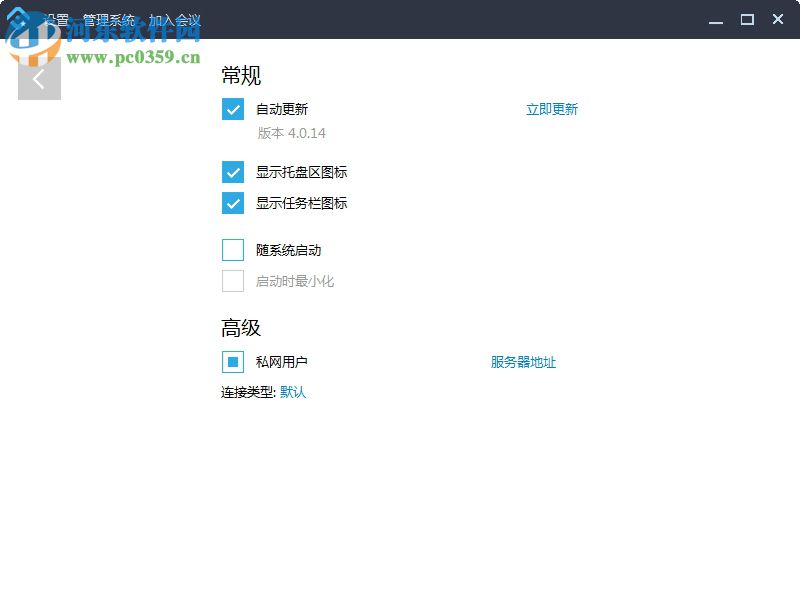Screen dimensions: 800x600
Task: Click the back arrow in the left sidebar
Action: (38, 78)
